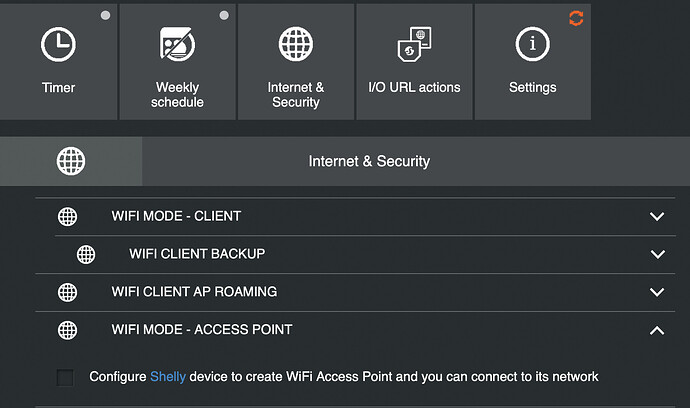Enable the WiFi Access Point checkbox
This screenshot has height=408, width=690.
[65, 377]
